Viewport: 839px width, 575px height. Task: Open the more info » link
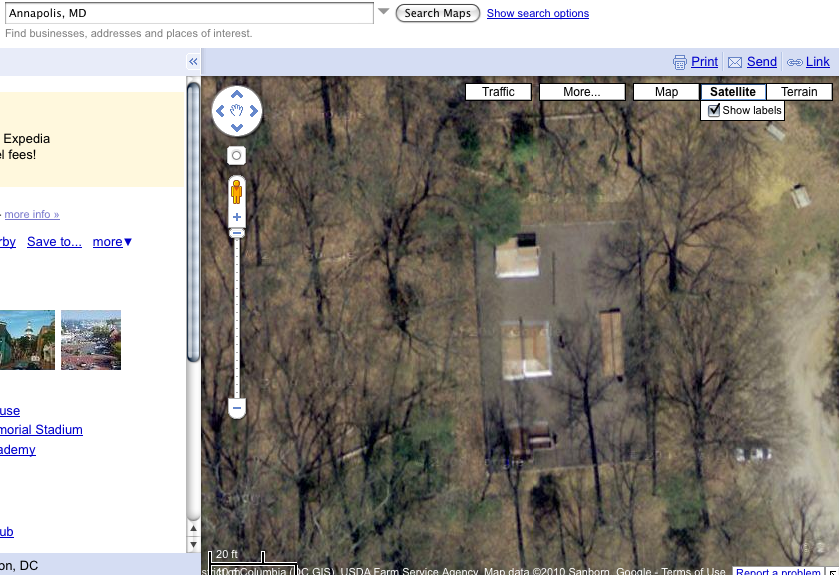(32, 214)
